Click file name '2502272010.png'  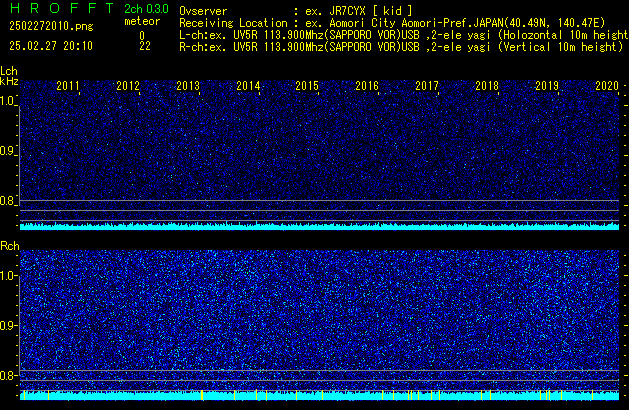[51, 26]
